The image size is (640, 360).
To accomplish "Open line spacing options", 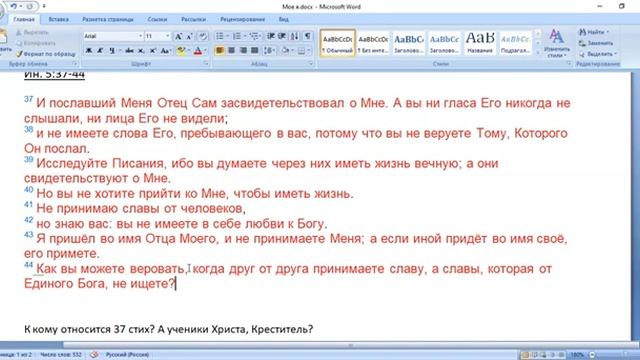I will tap(269, 51).
